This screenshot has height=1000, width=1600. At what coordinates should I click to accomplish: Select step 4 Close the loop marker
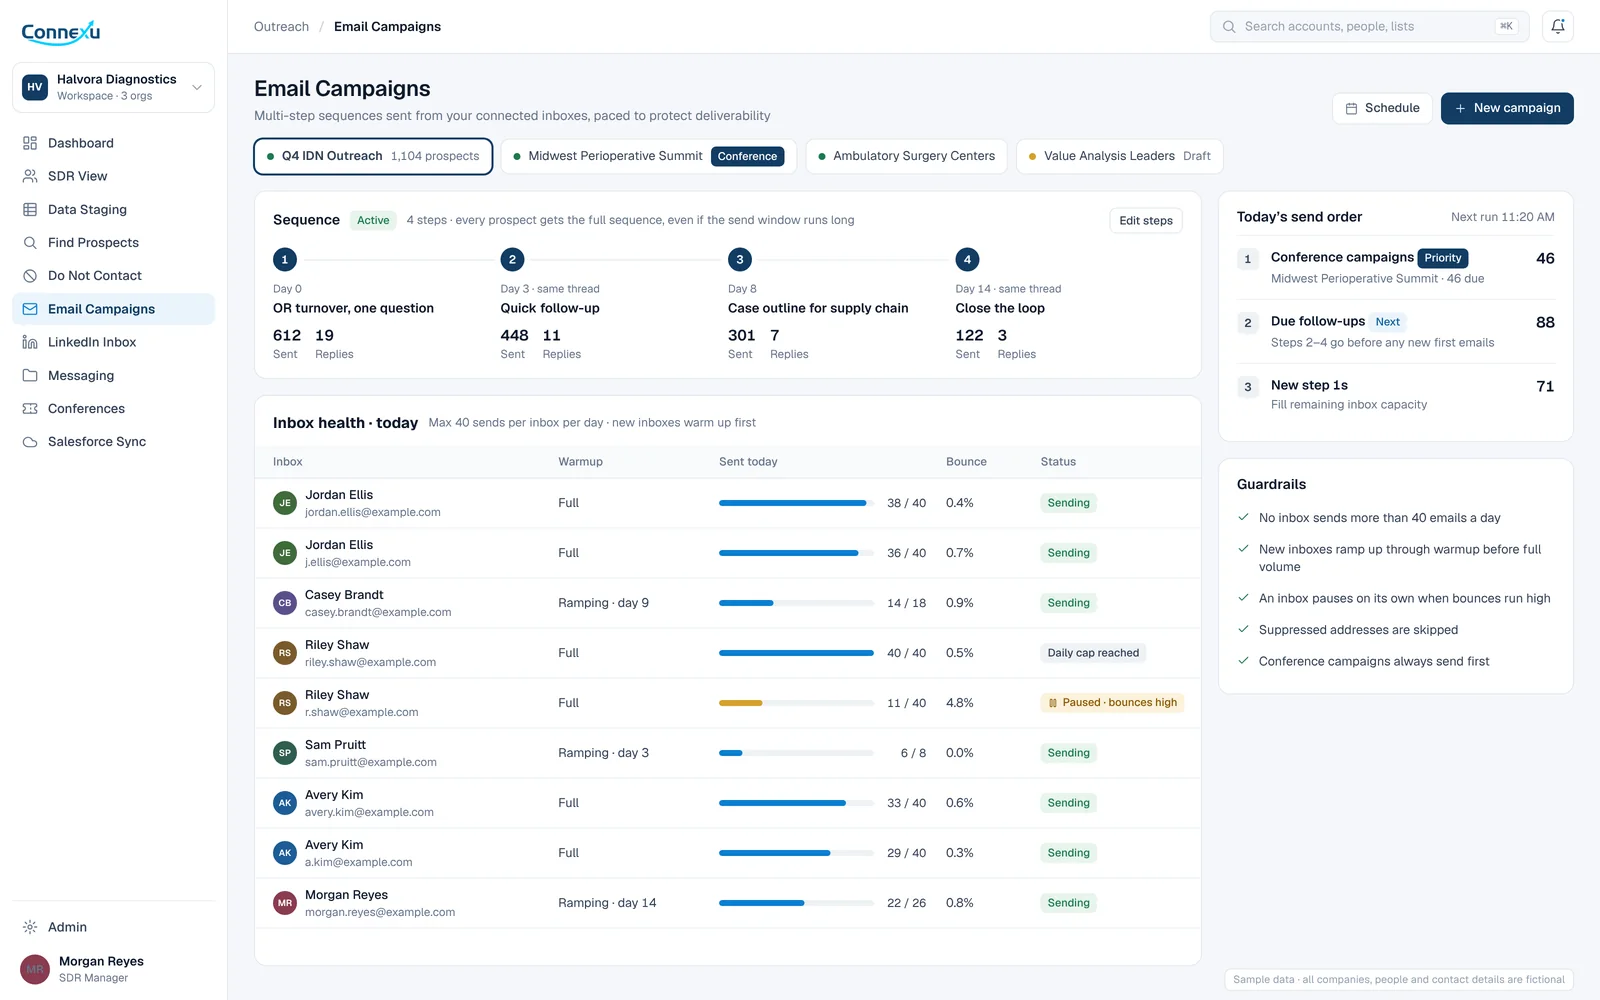[x=967, y=260]
